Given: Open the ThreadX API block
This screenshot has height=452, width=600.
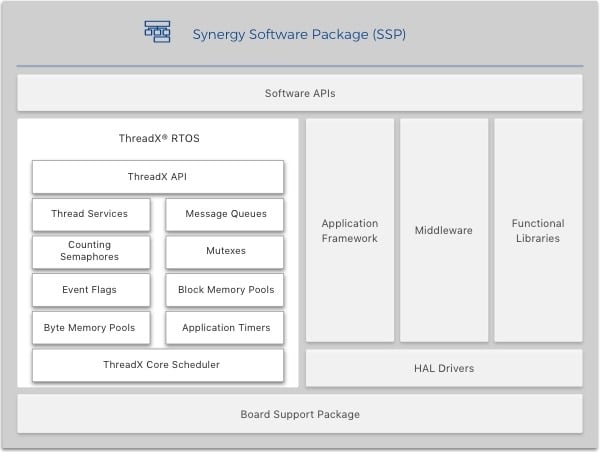Looking at the screenshot, I should 158,177.
